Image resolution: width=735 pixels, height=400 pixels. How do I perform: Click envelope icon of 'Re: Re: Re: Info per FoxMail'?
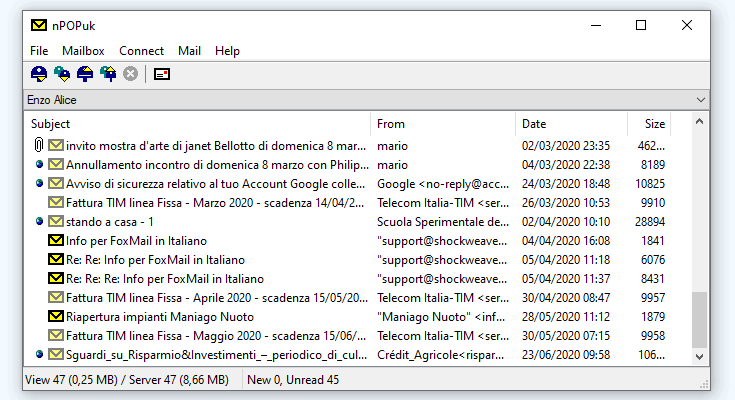(56, 278)
